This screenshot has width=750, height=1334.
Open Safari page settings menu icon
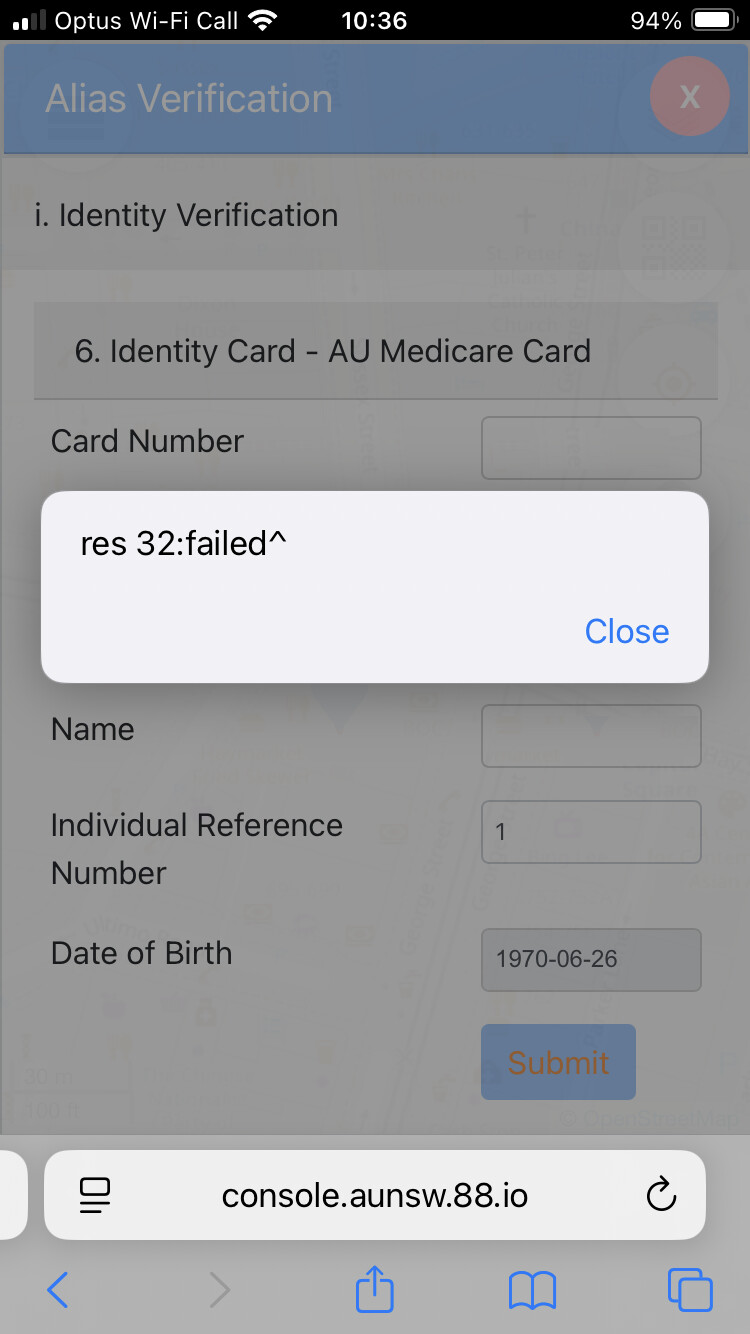coord(95,1195)
